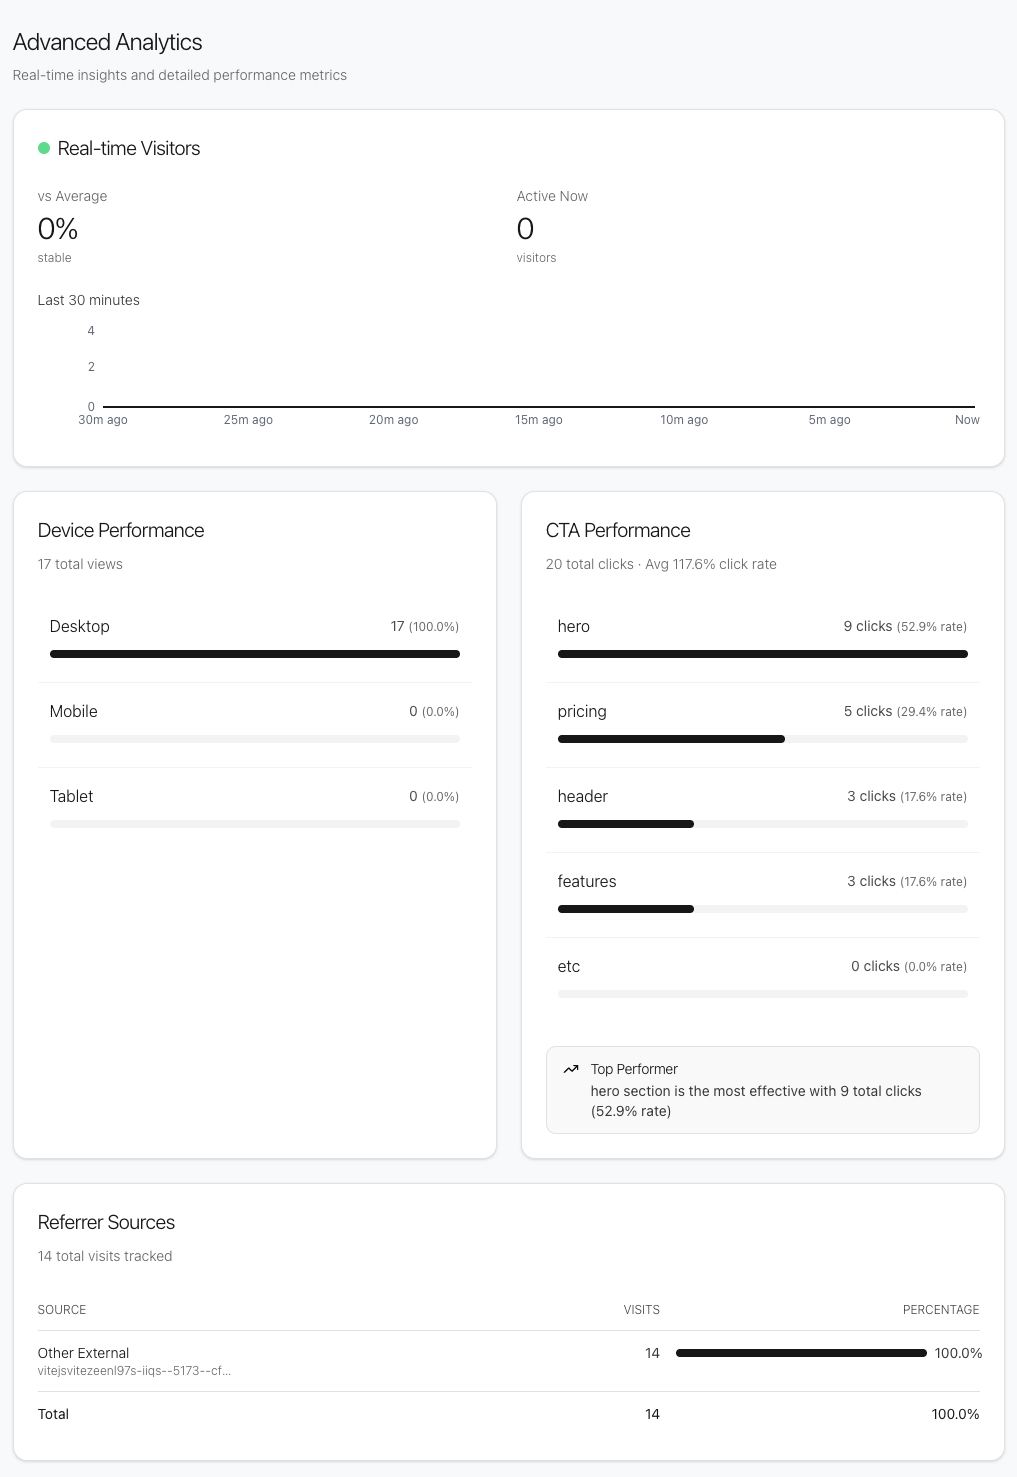The height and width of the screenshot is (1477, 1017).
Task: Click the green live indicator dot
Action: [x=44, y=148]
